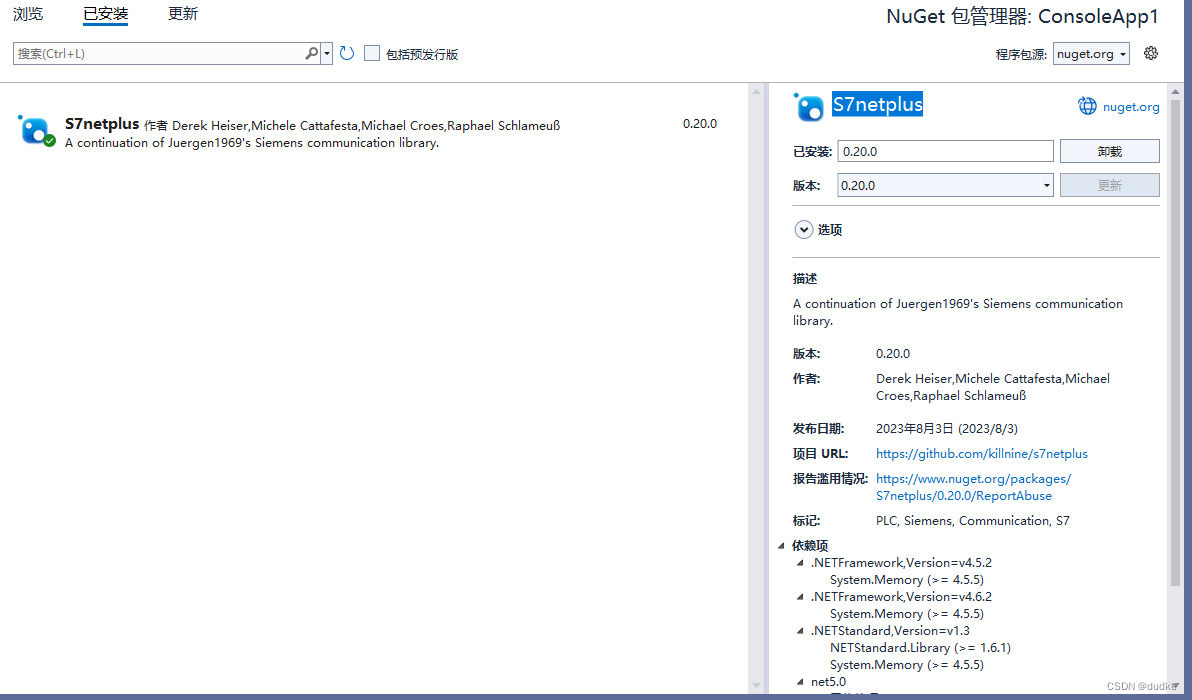Image resolution: width=1192 pixels, height=700 pixels.
Task: Click the 卸载 uninstall button
Action: pyautogui.click(x=1110, y=151)
